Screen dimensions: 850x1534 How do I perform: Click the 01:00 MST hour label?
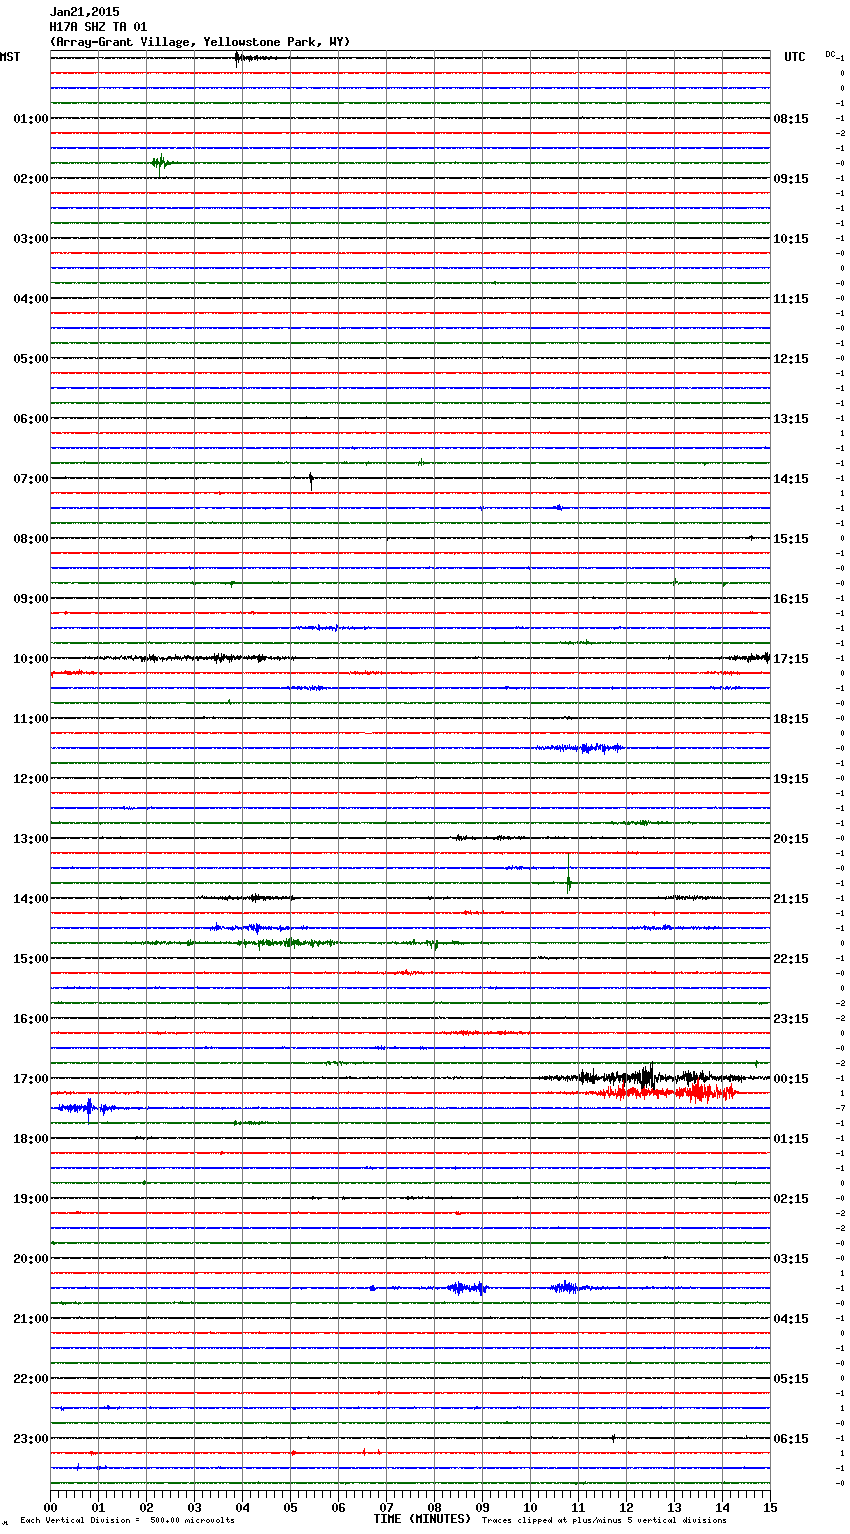coord(31,119)
